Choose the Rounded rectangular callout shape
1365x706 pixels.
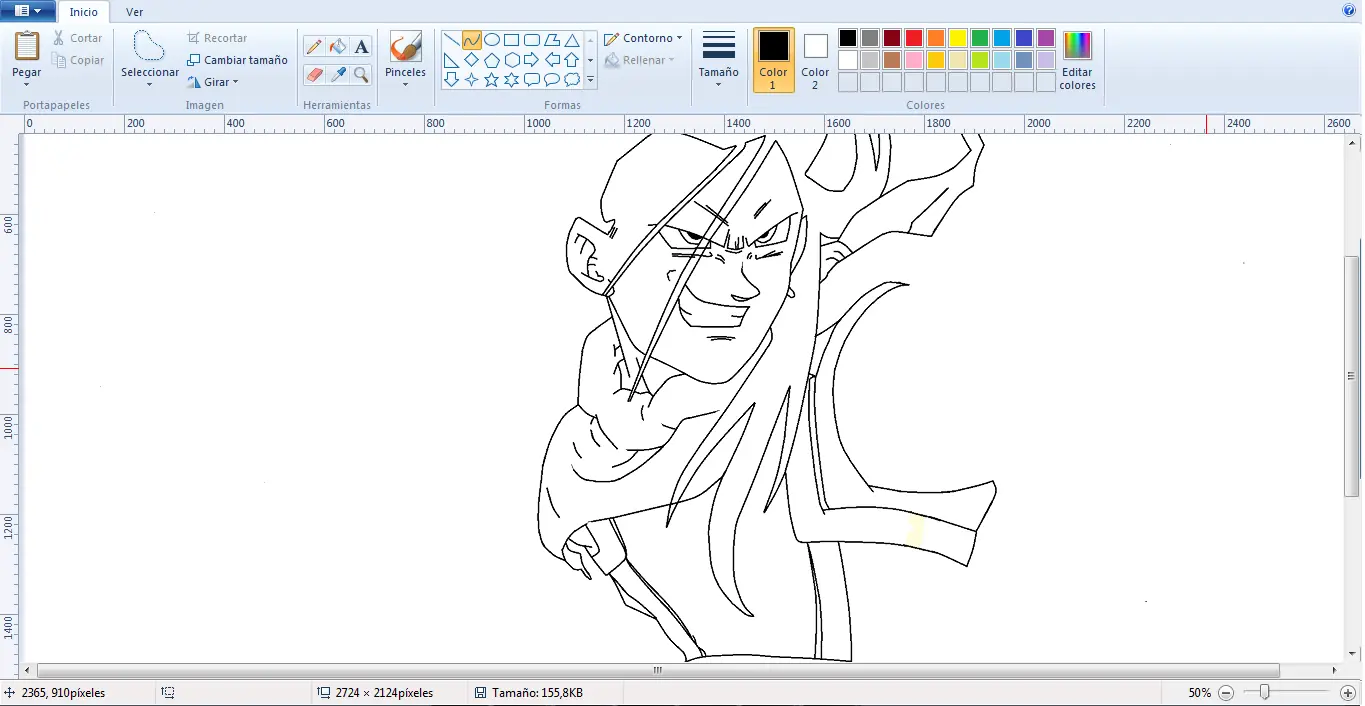pyautogui.click(x=532, y=79)
